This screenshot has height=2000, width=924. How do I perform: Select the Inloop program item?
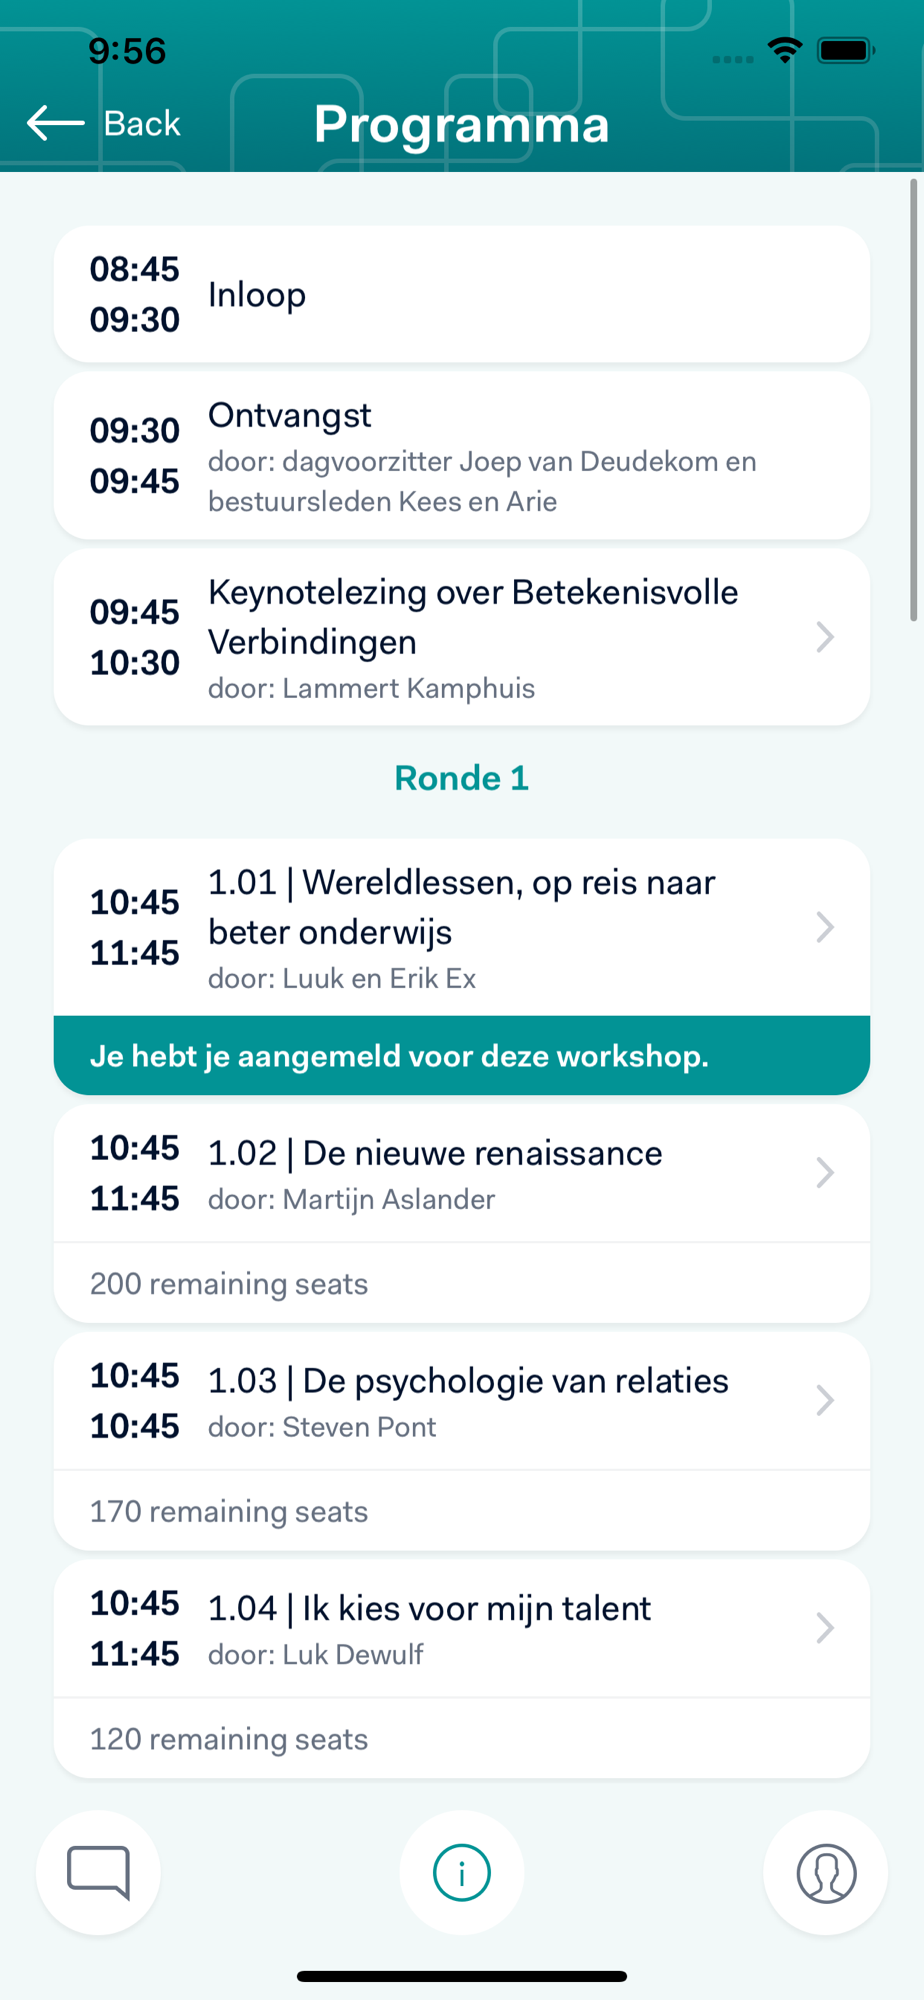(462, 294)
